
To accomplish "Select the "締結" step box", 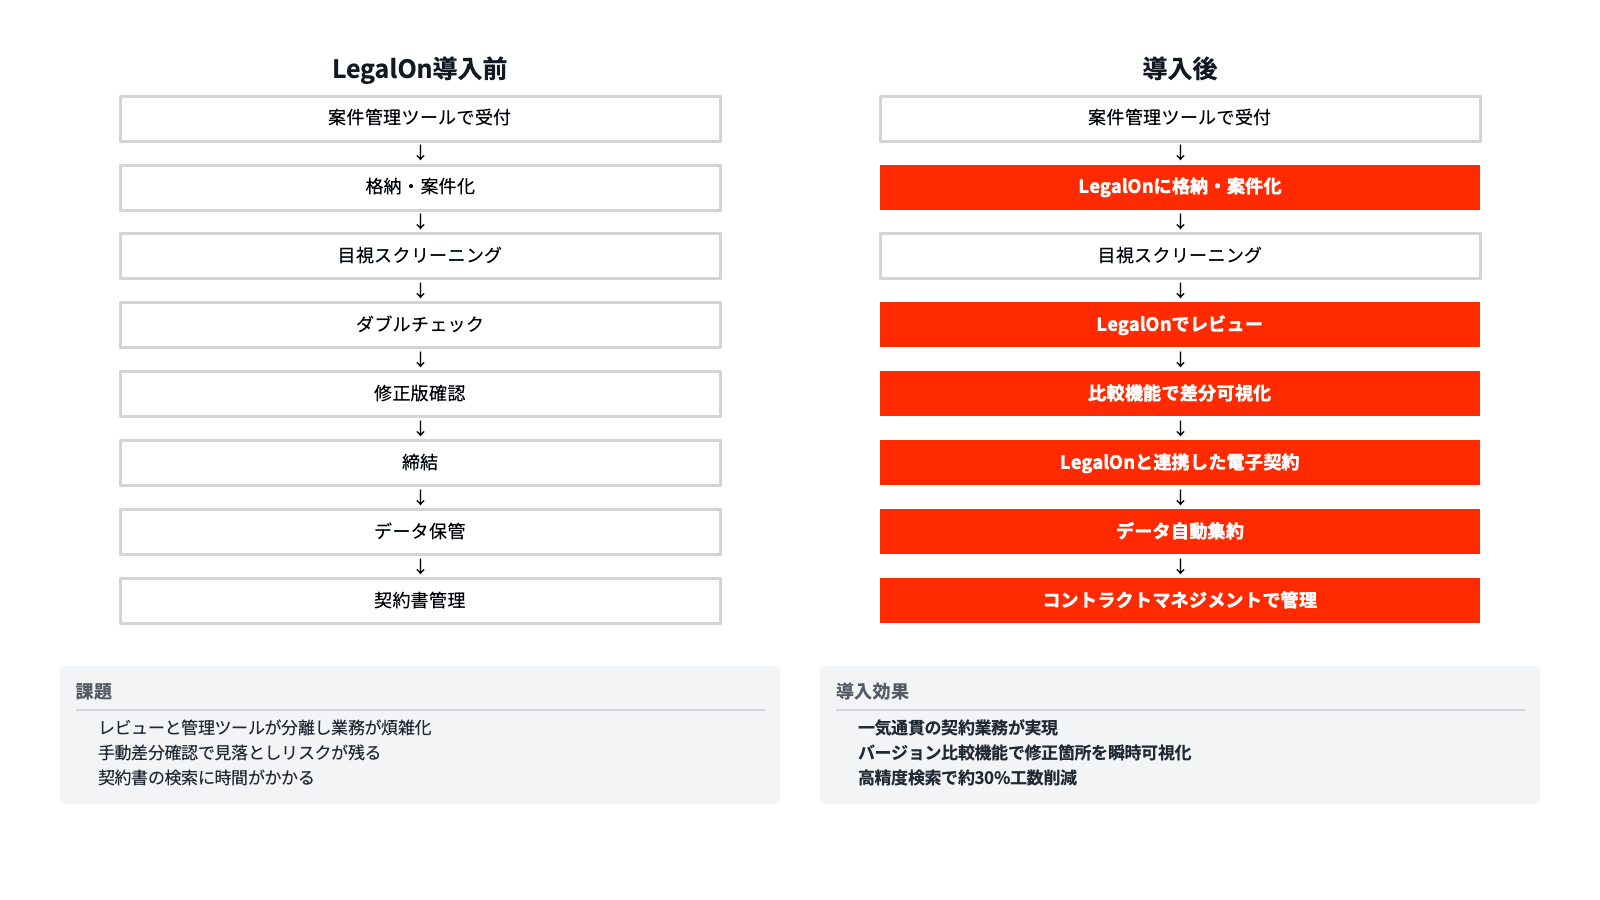I will 420,463.
